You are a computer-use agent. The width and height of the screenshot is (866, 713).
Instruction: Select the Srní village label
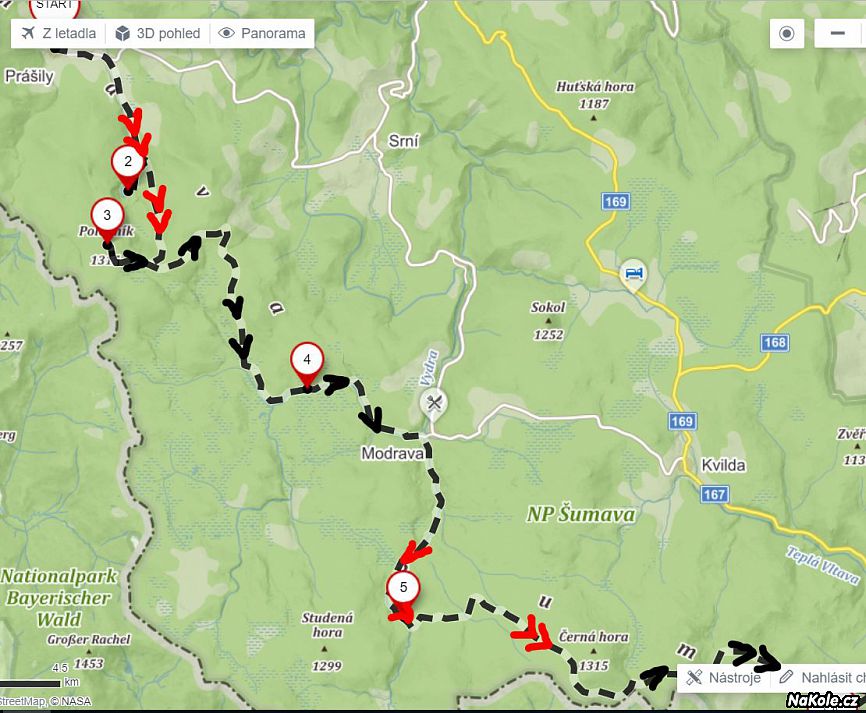404,141
